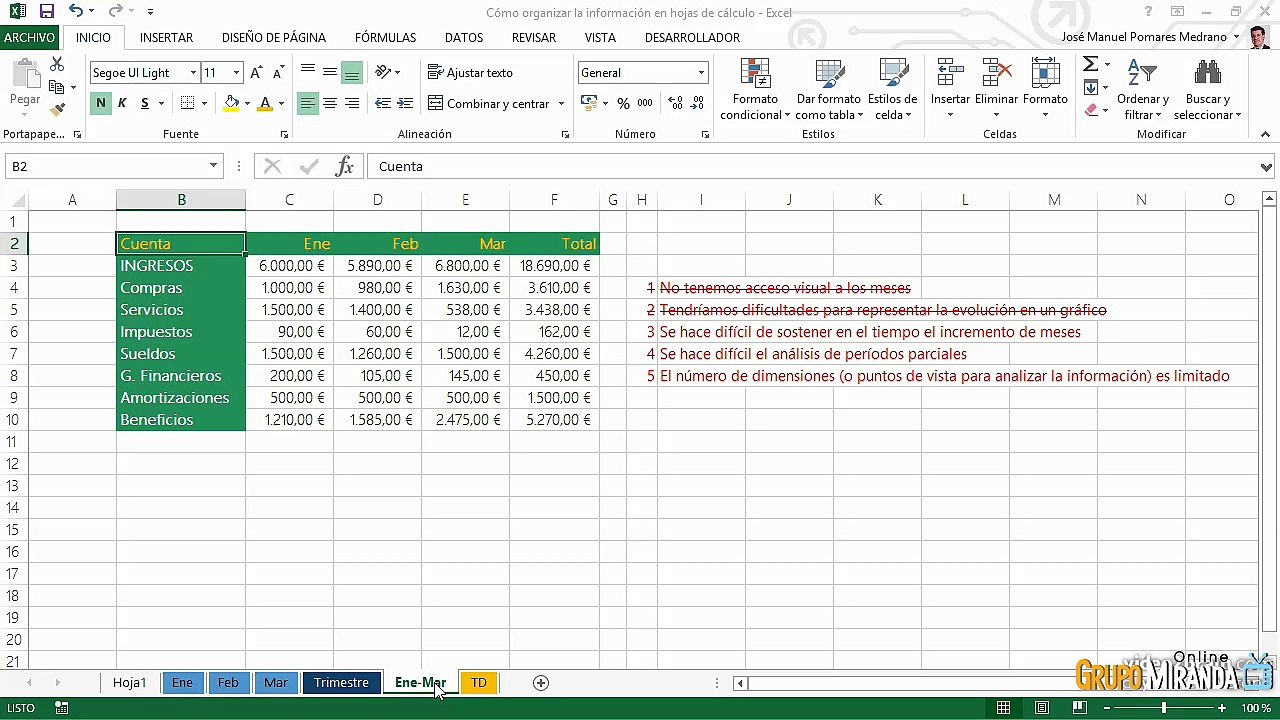
Task: Click the Autosuma sigma icon
Action: (x=1091, y=64)
